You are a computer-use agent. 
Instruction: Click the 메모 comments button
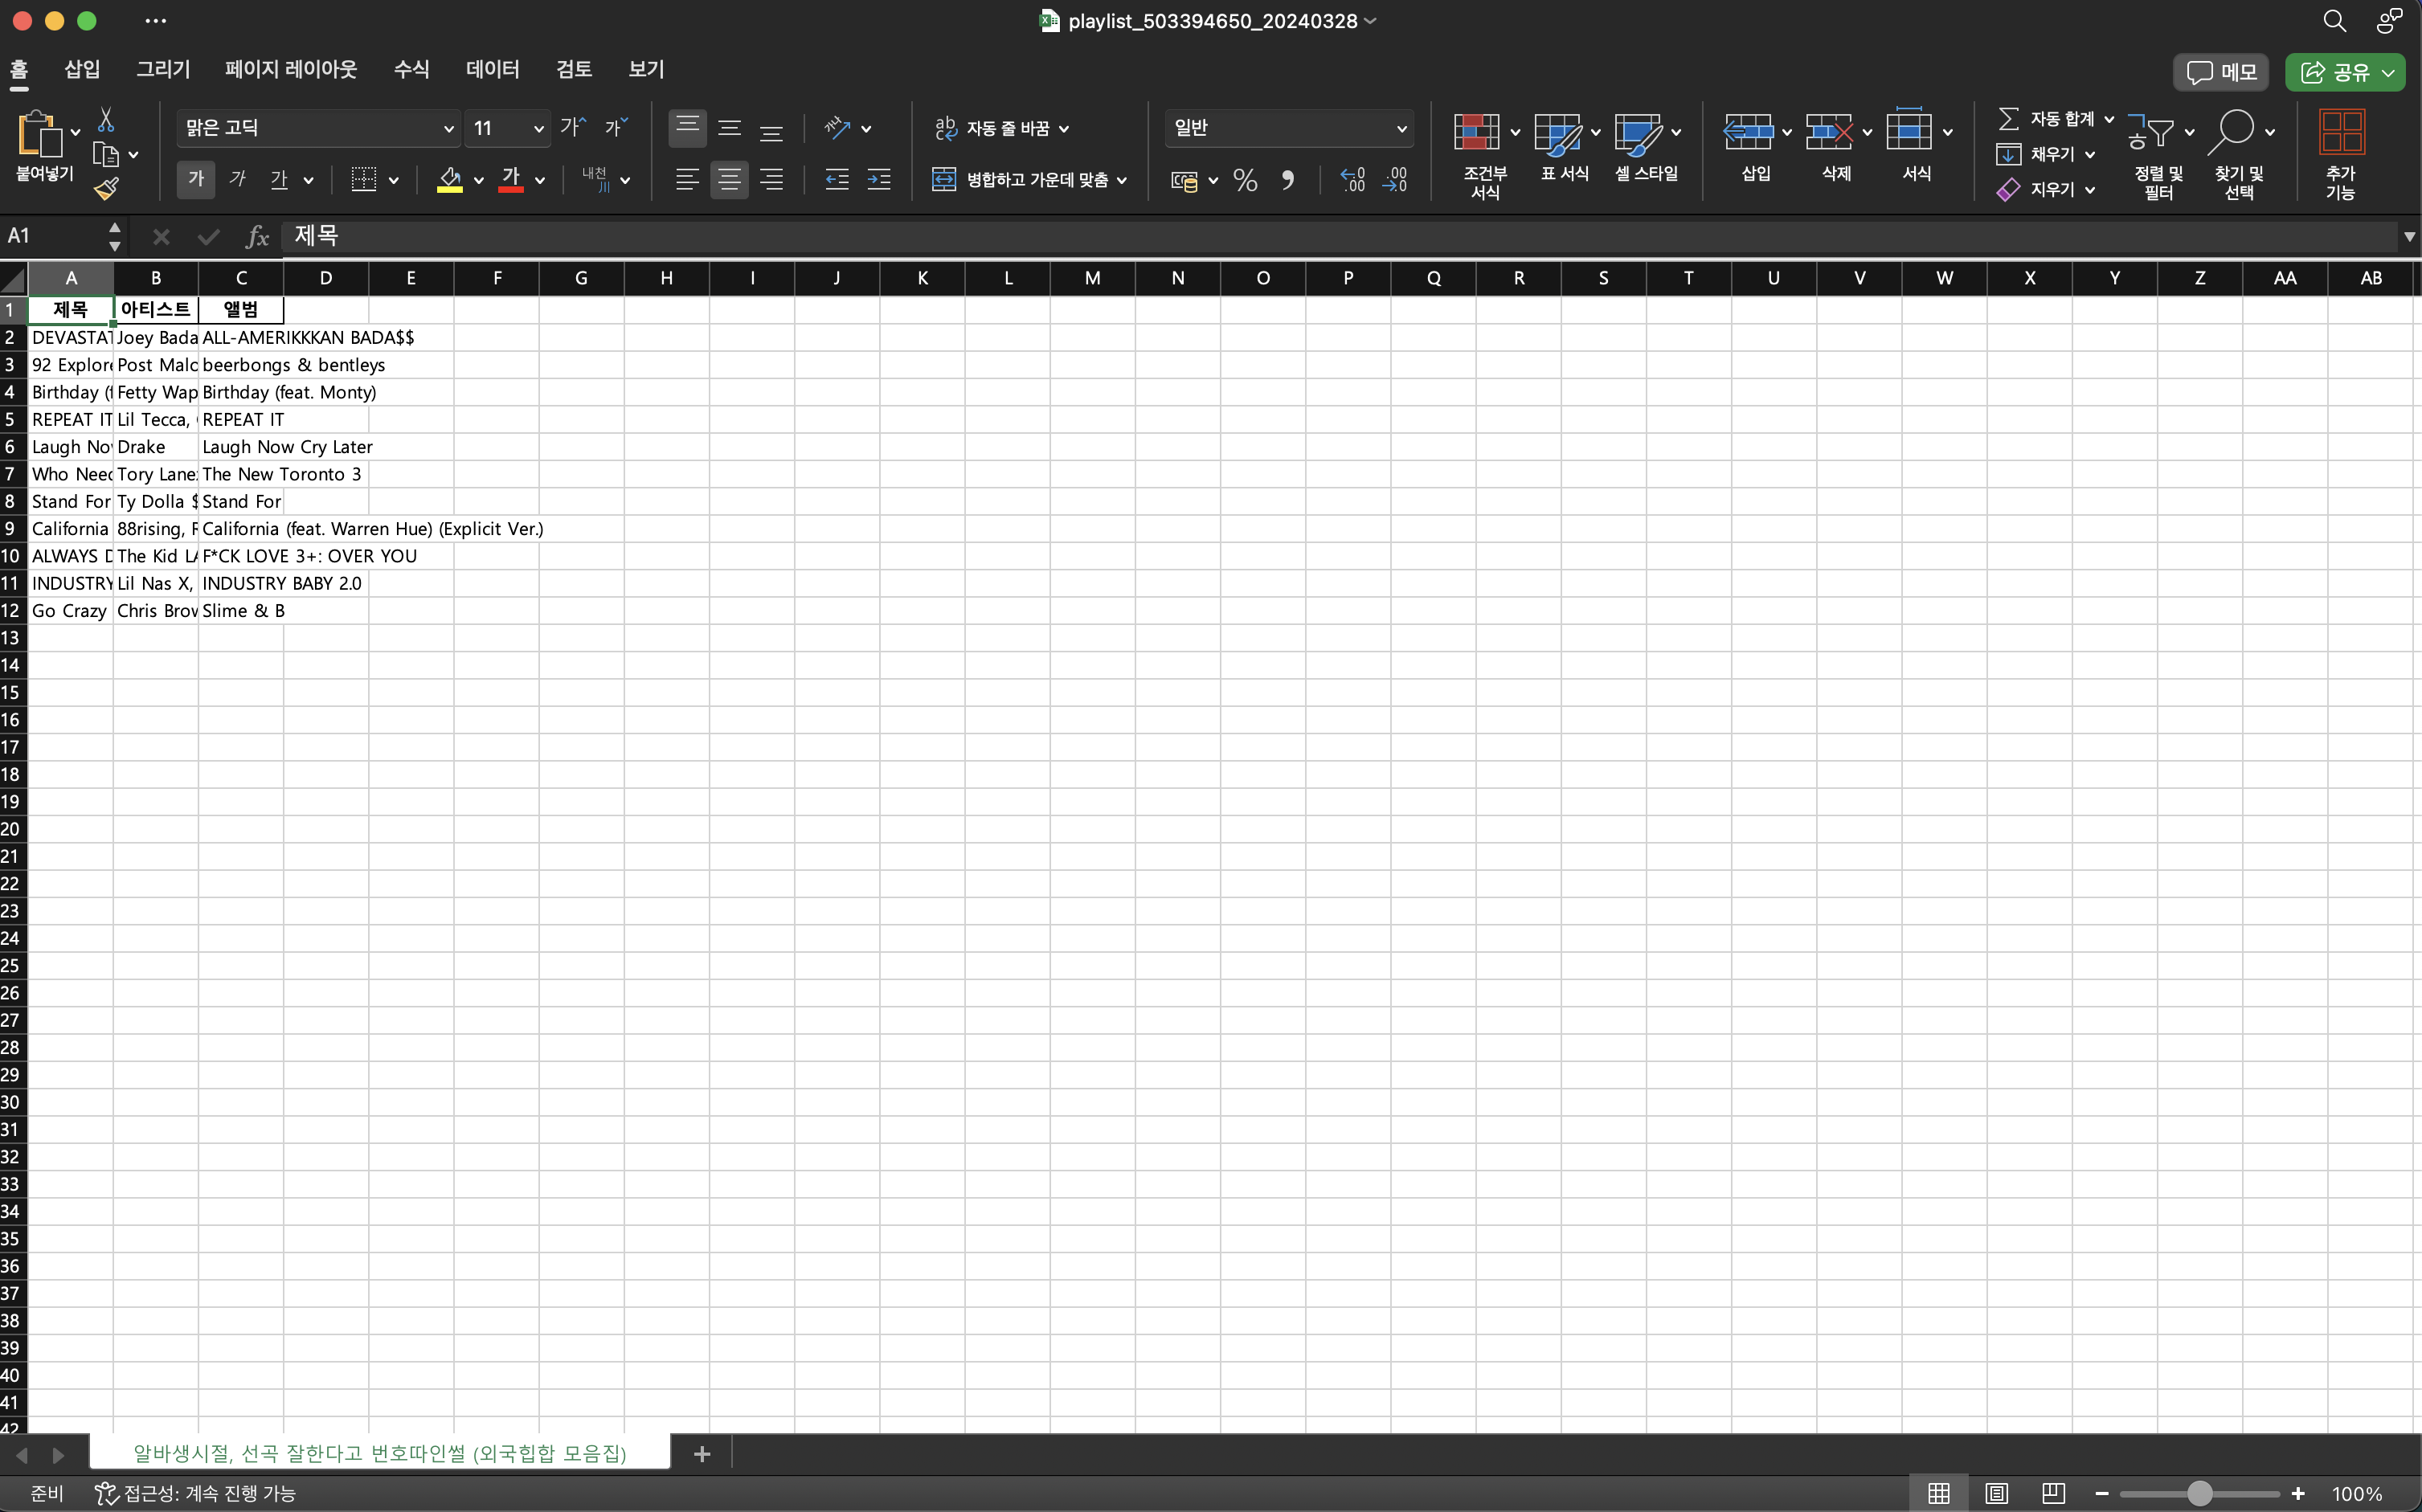(x=2221, y=72)
